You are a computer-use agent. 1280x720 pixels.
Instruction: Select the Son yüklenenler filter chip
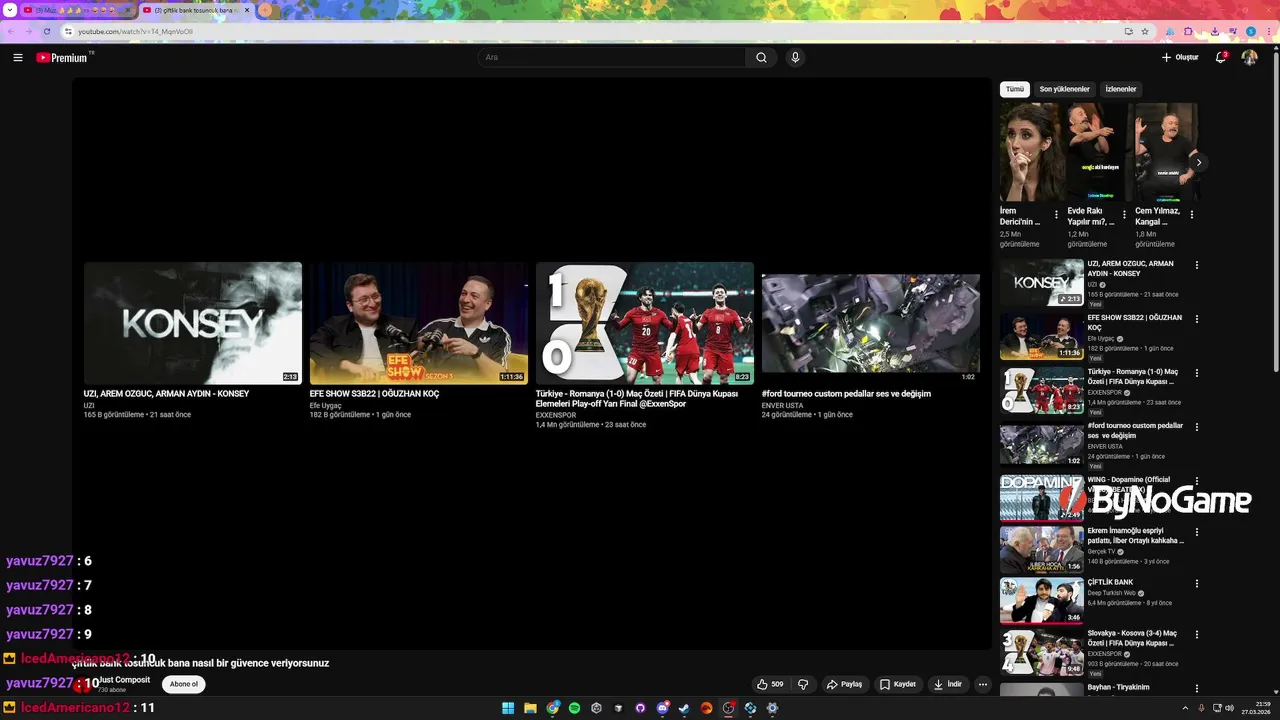point(1064,89)
